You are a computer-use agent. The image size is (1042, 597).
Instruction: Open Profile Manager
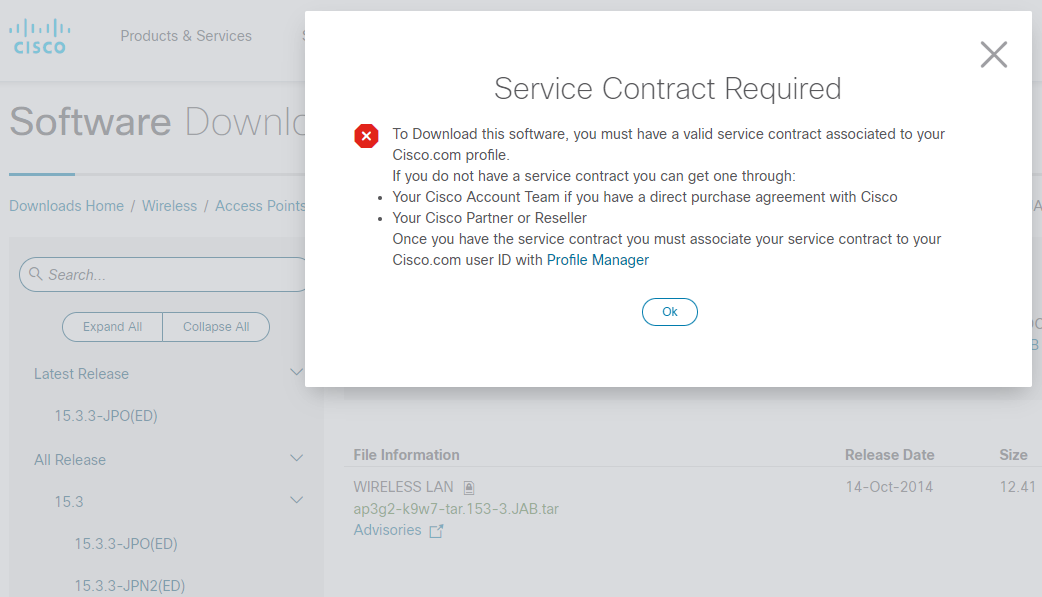pos(597,259)
